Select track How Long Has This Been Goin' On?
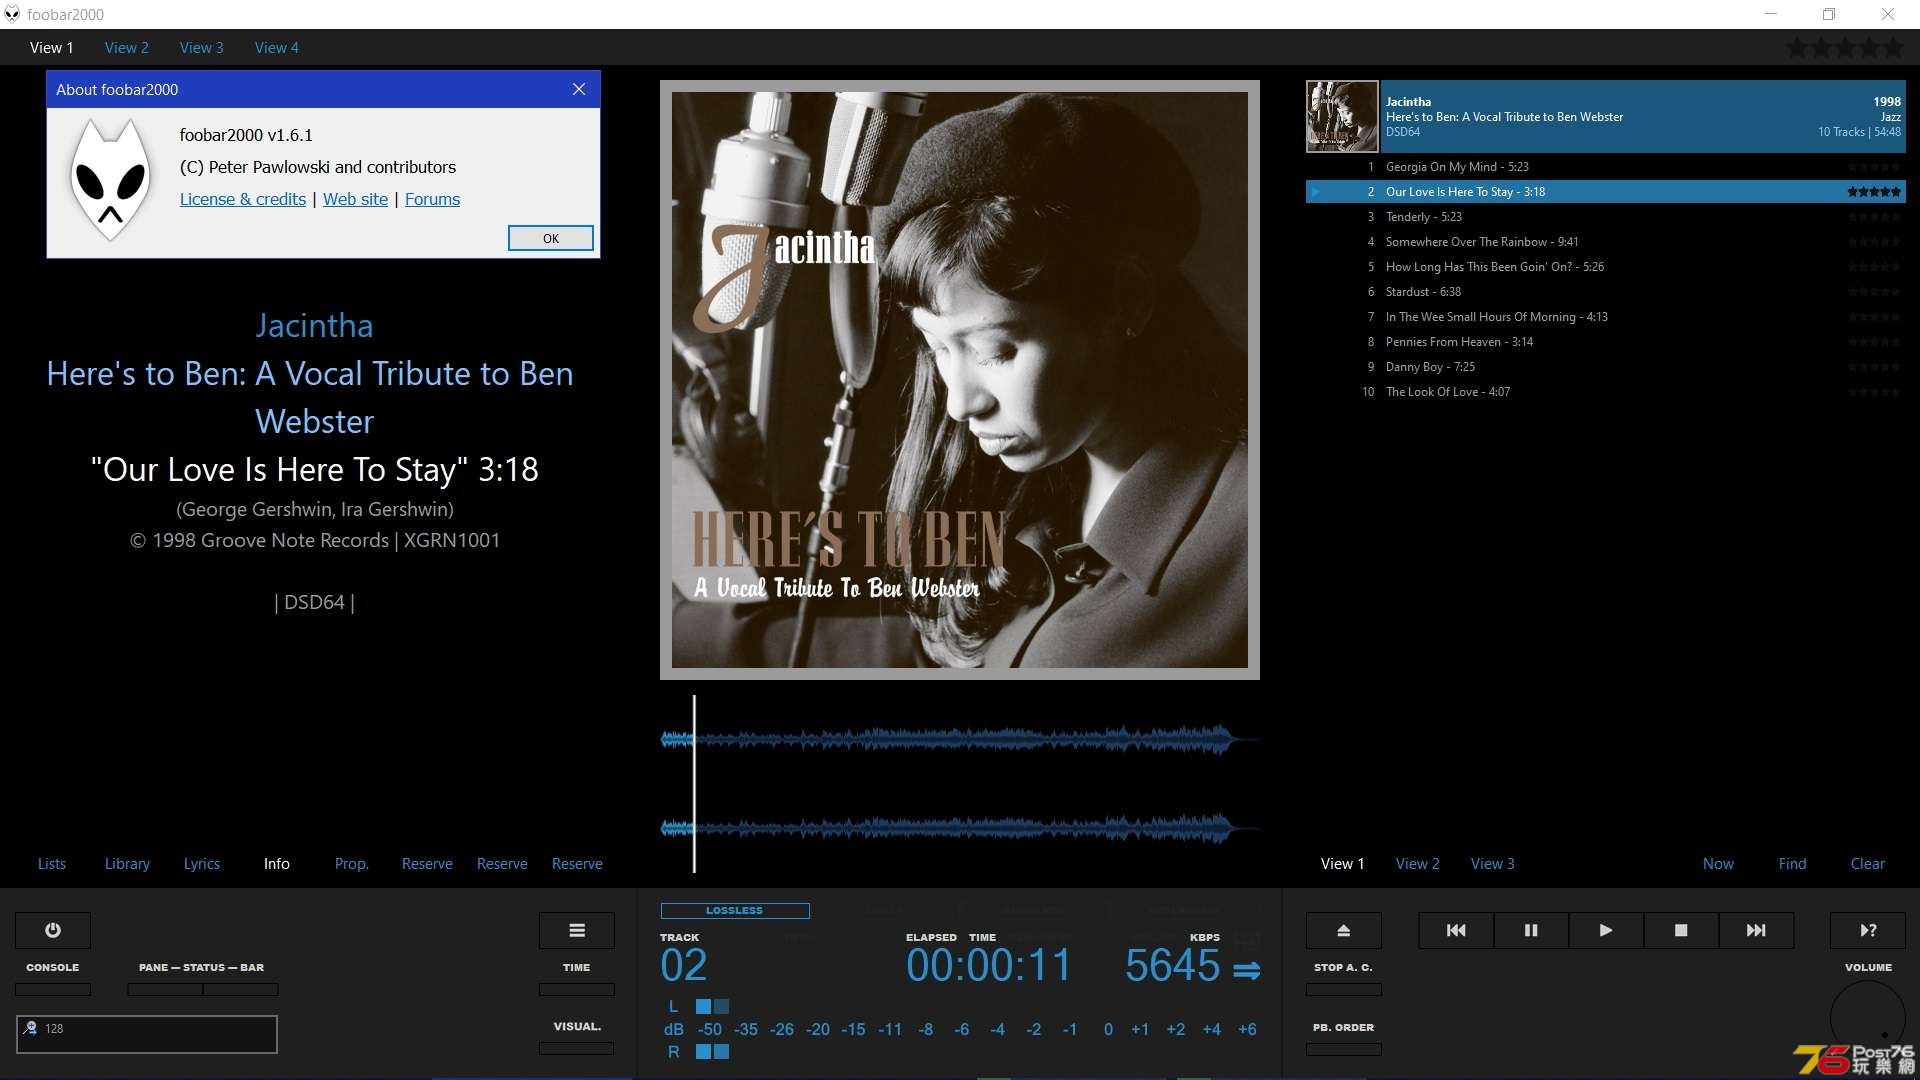 click(x=1606, y=267)
